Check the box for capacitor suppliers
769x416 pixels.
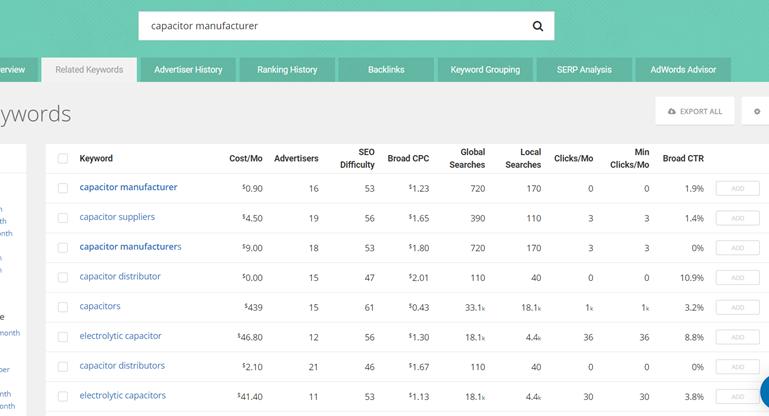tap(63, 218)
